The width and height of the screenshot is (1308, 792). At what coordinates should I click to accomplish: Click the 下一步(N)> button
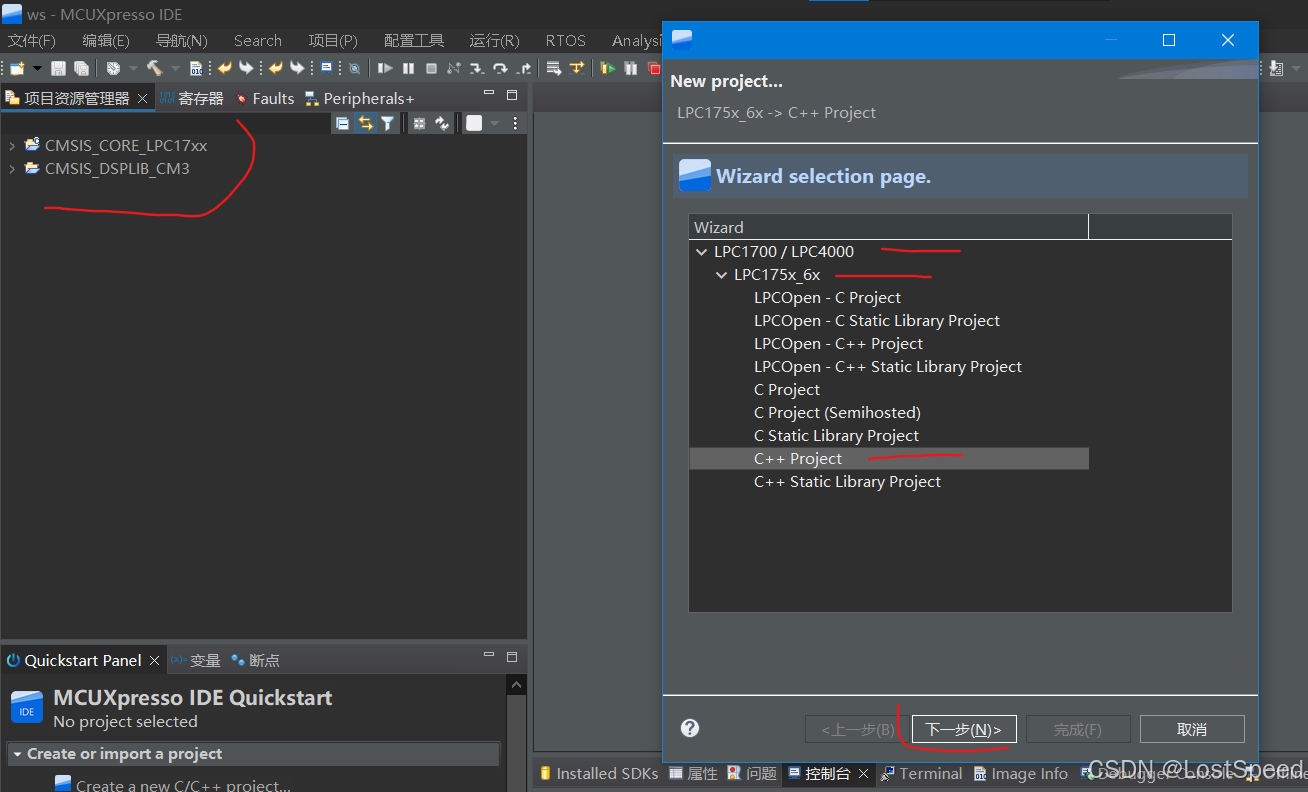[964, 729]
